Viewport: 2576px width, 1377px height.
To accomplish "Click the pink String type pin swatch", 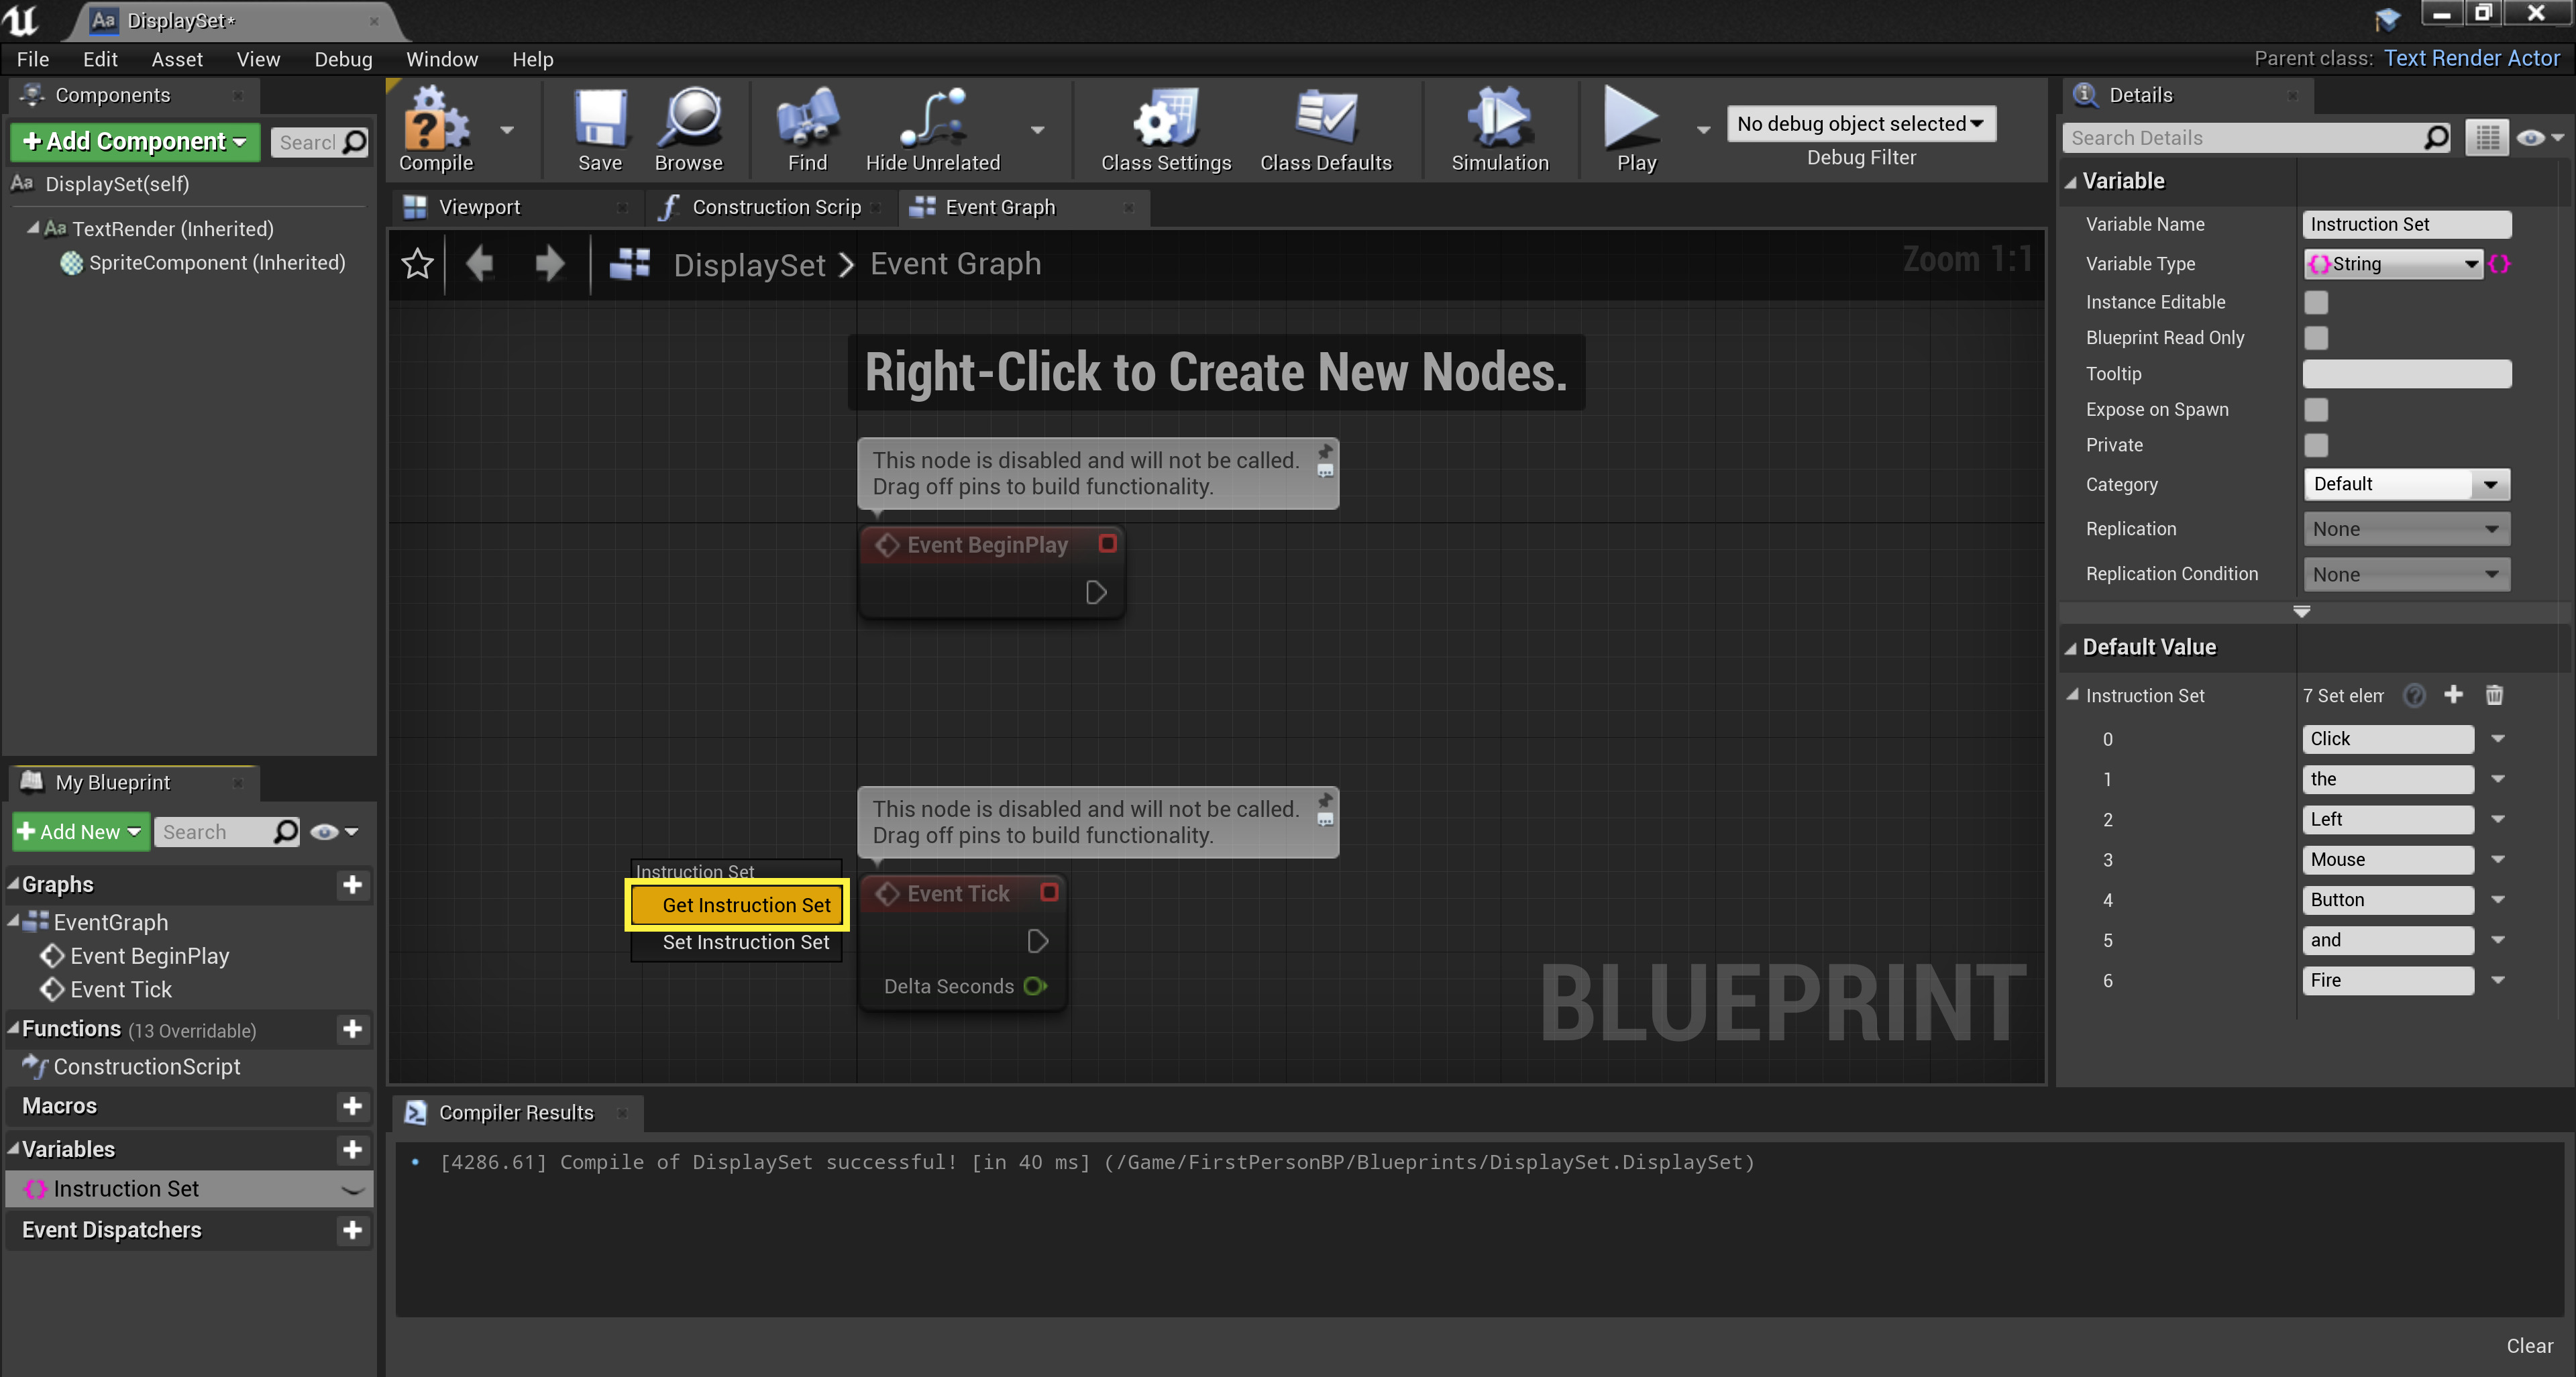I will pyautogui.click(x=2500, y=264).
